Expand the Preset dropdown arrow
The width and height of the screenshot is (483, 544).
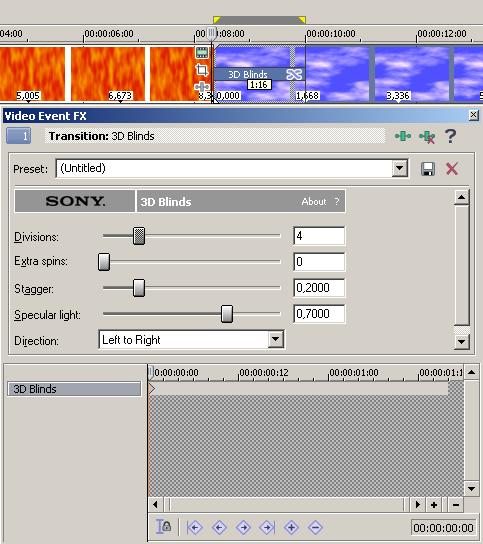pos(400,169)
